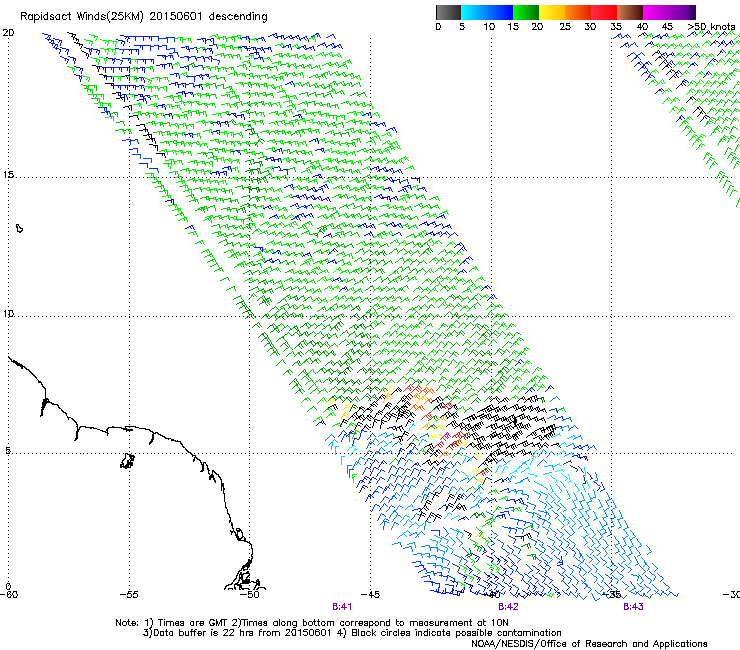Click the orange 25-30 knots legend segment
740x650 pixels.
pyautogui.click(x=578, y=12)
